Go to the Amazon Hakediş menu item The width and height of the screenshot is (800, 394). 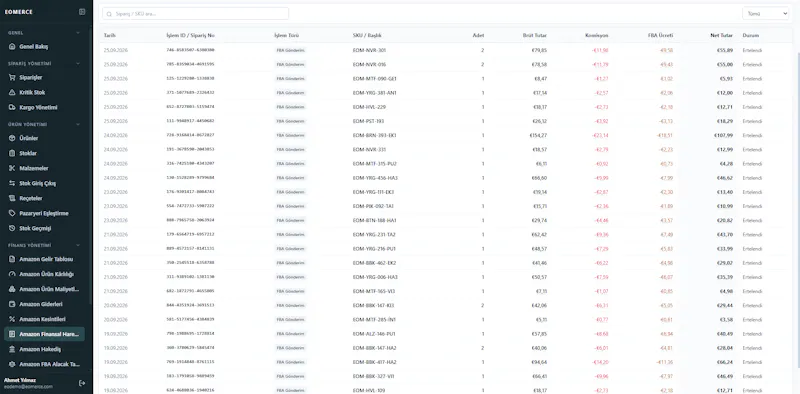(44, 349)
